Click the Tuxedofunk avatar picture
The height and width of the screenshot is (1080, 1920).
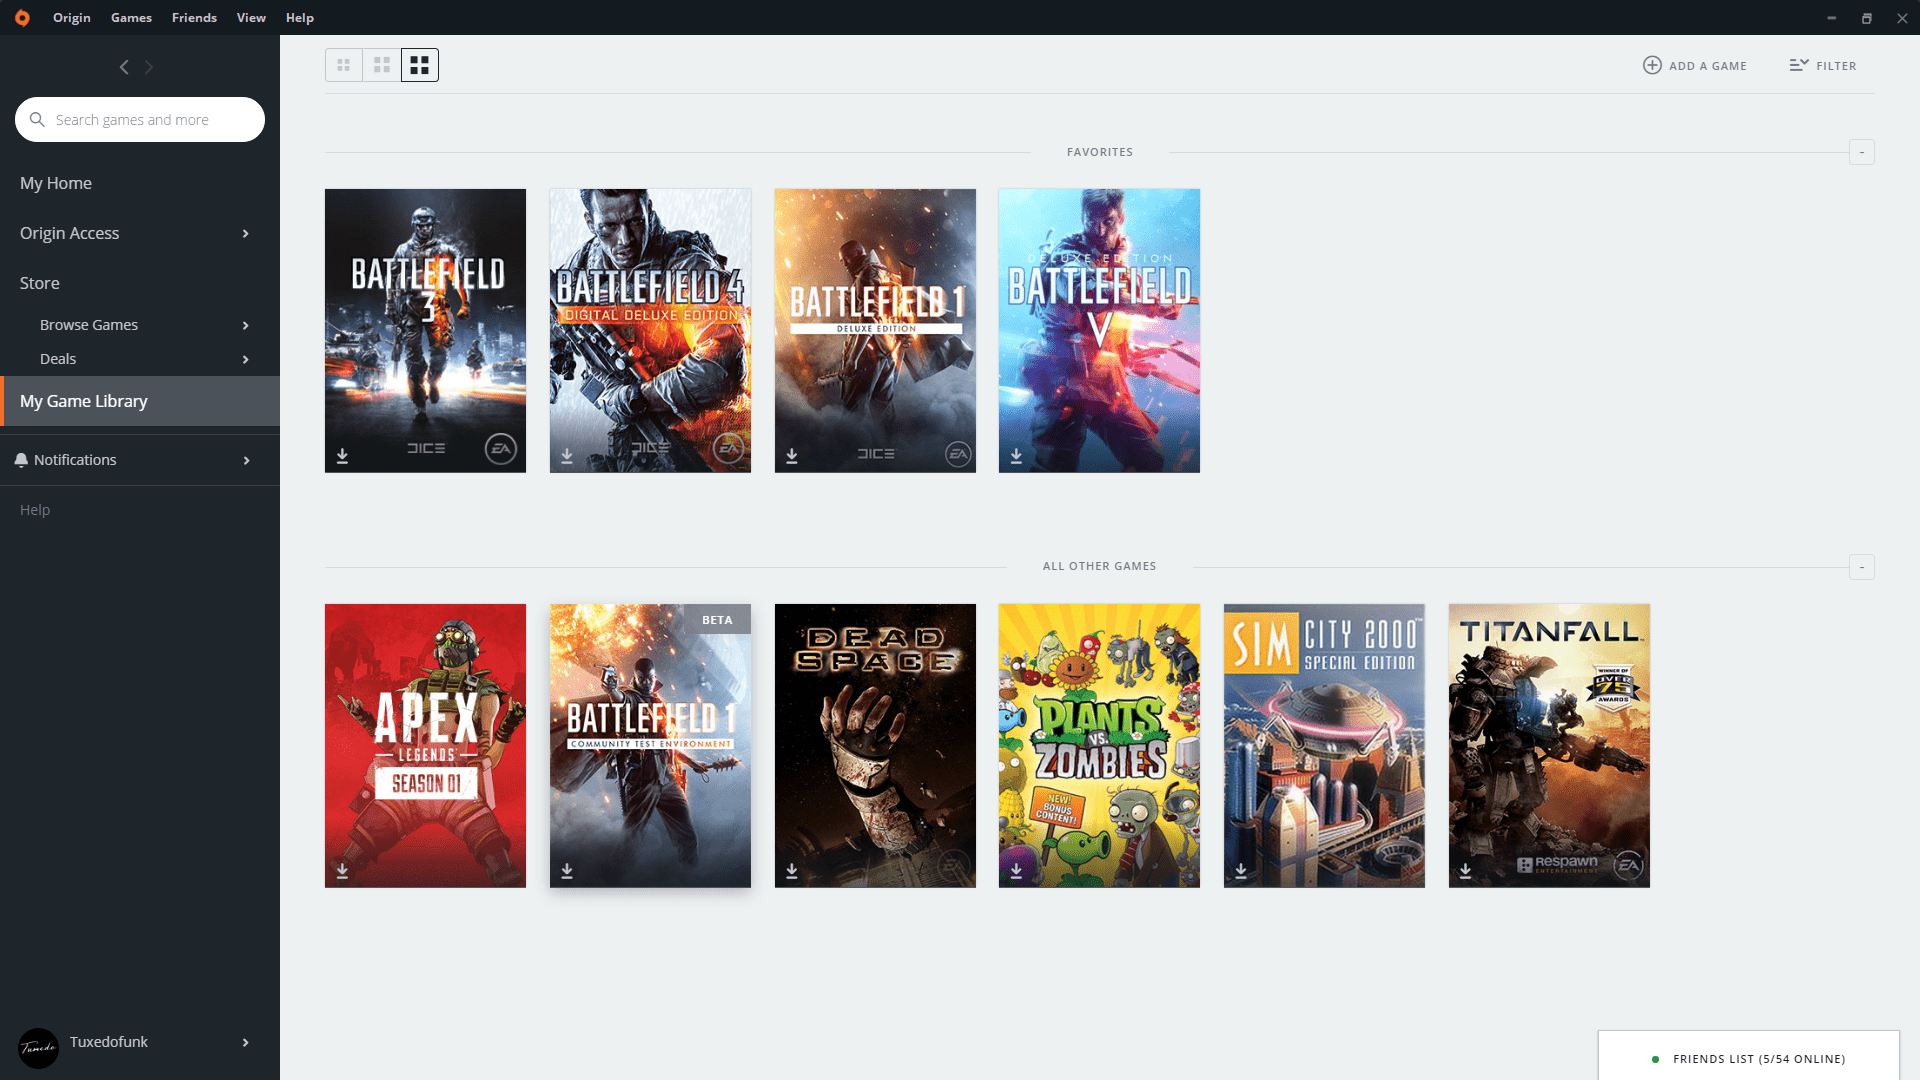coord(39,1048)
